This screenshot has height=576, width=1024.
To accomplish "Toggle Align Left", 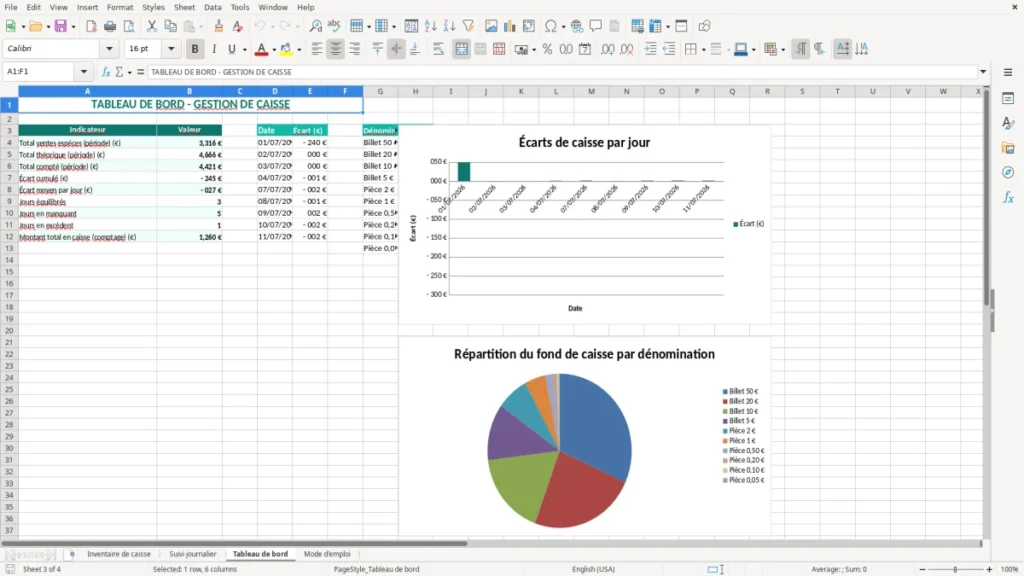I will (x=317, y=49).
